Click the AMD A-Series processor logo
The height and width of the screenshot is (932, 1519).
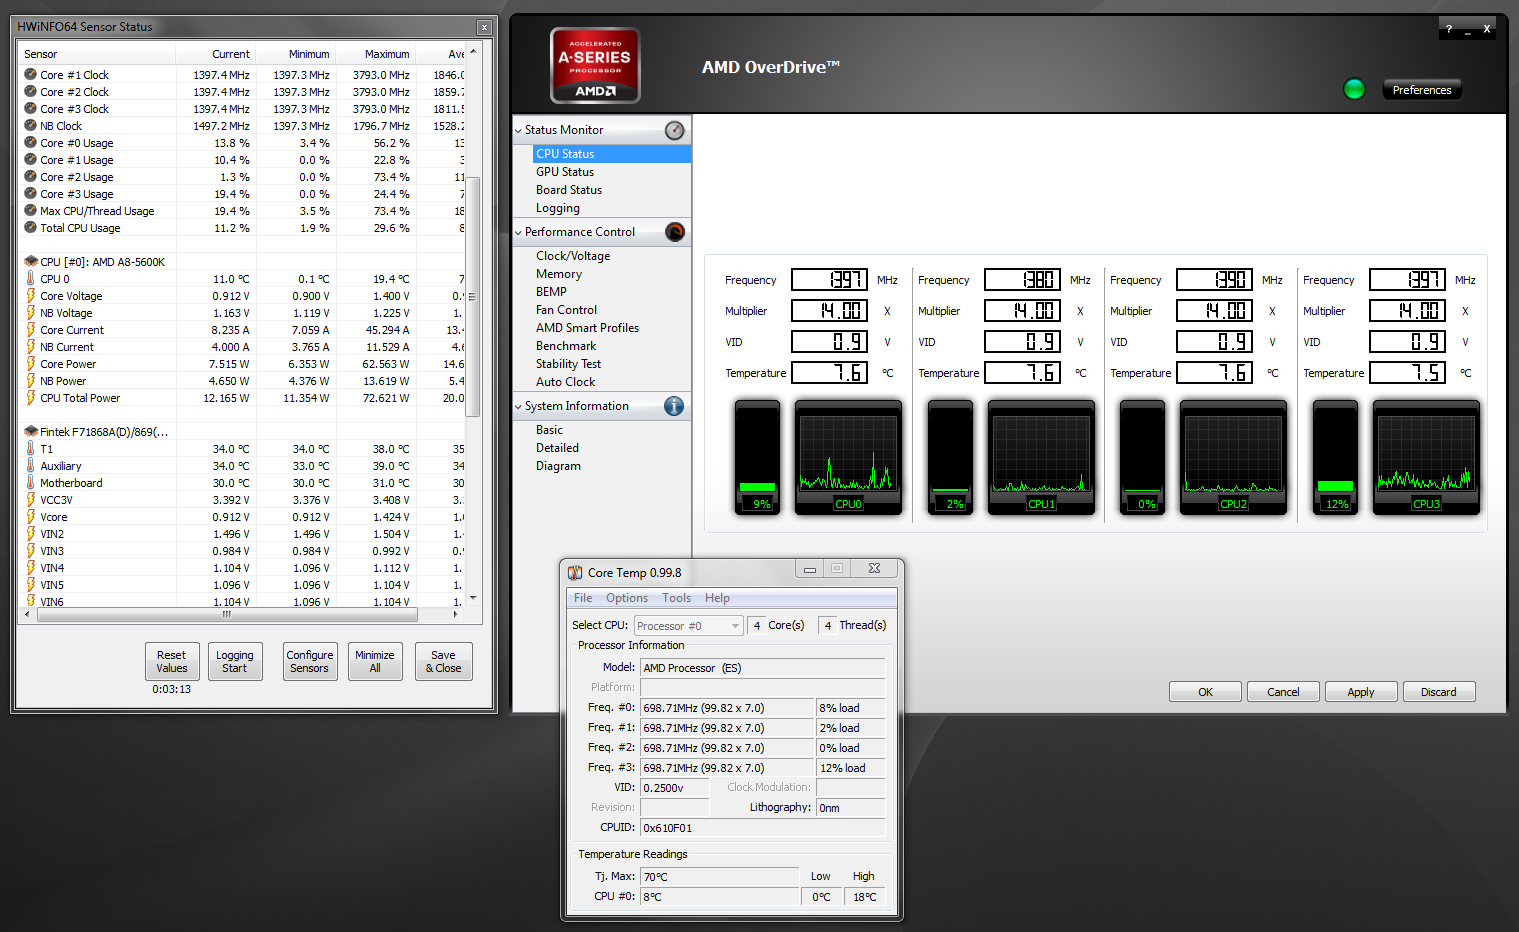595,66
